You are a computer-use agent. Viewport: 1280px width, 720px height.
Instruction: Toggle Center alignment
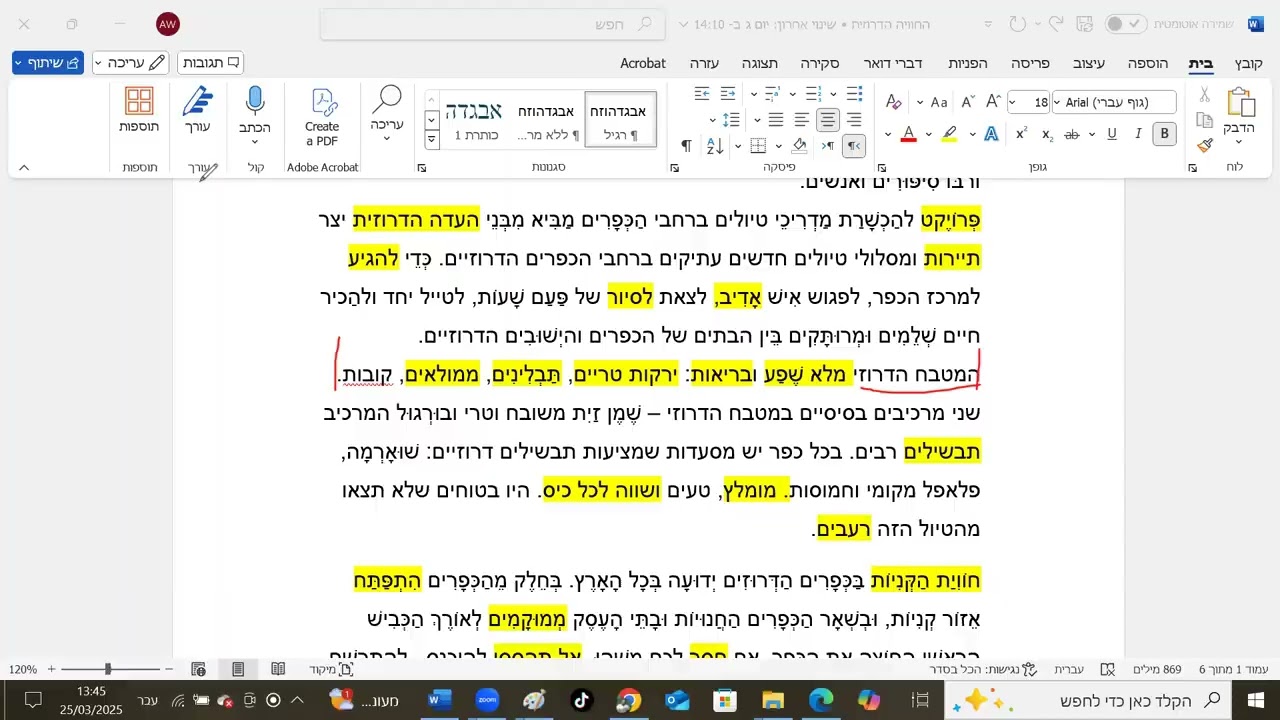[828, 120]
